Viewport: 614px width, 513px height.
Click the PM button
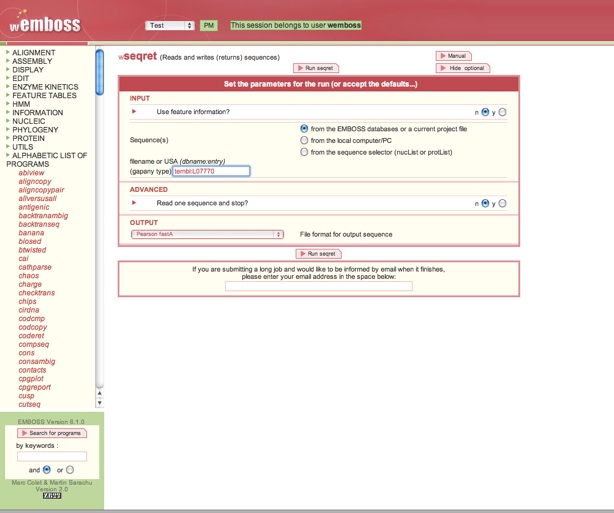pos(209,25)
